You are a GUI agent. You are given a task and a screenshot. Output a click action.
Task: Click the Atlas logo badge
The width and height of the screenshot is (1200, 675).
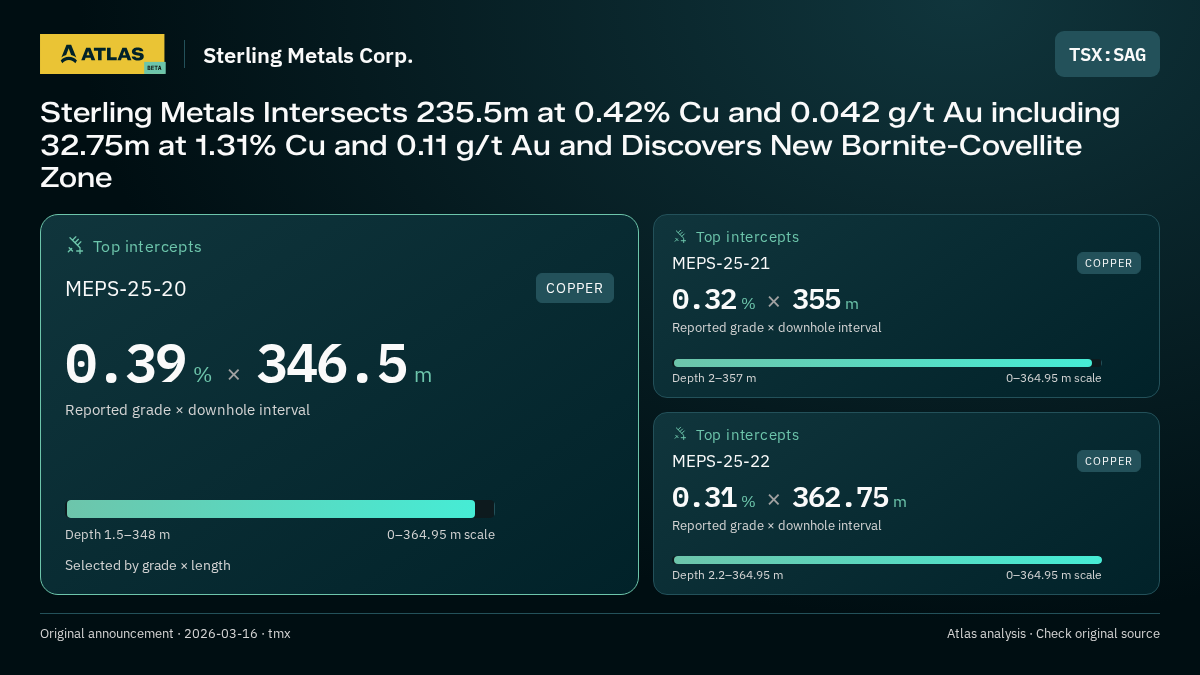102,54
